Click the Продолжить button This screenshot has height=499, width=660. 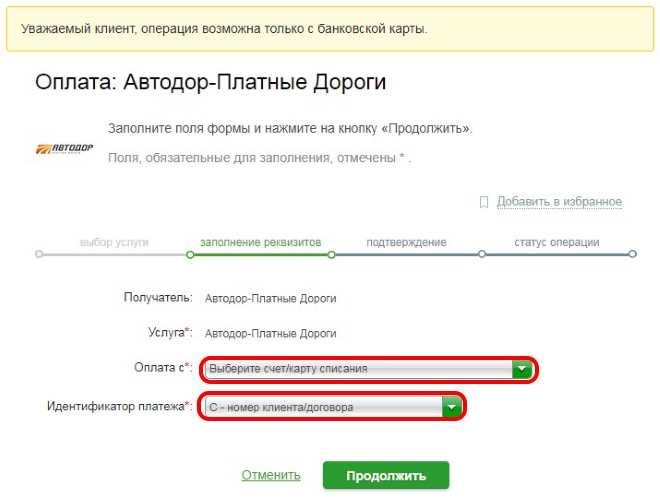coord(386,475)
